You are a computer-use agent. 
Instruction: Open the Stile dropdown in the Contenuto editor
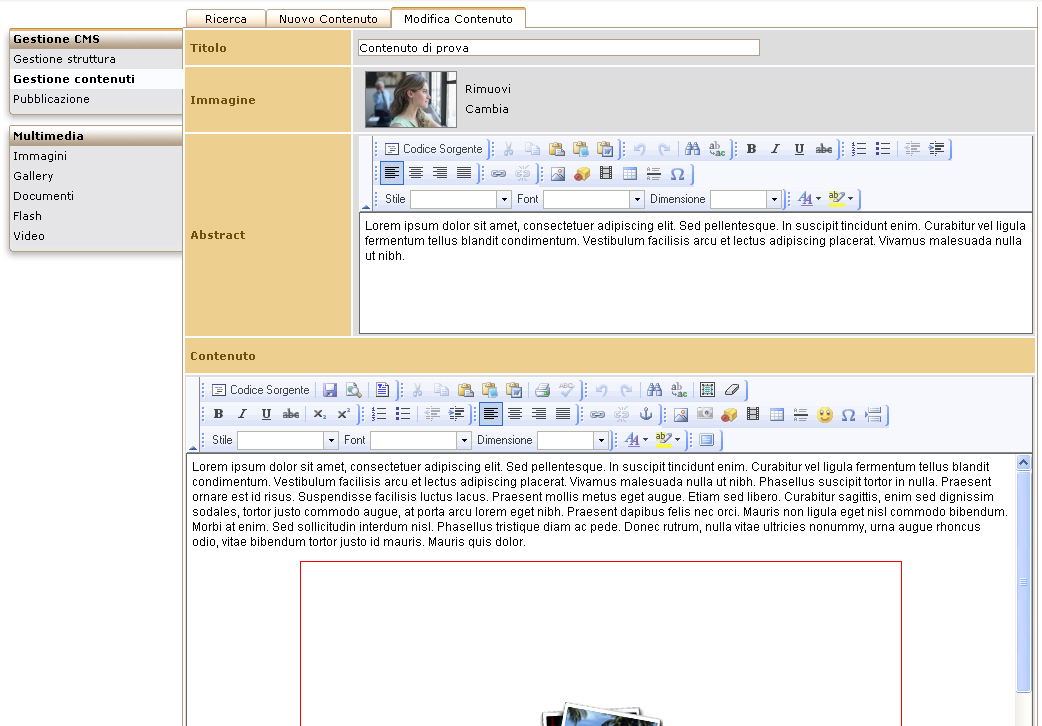pos(332,440)
